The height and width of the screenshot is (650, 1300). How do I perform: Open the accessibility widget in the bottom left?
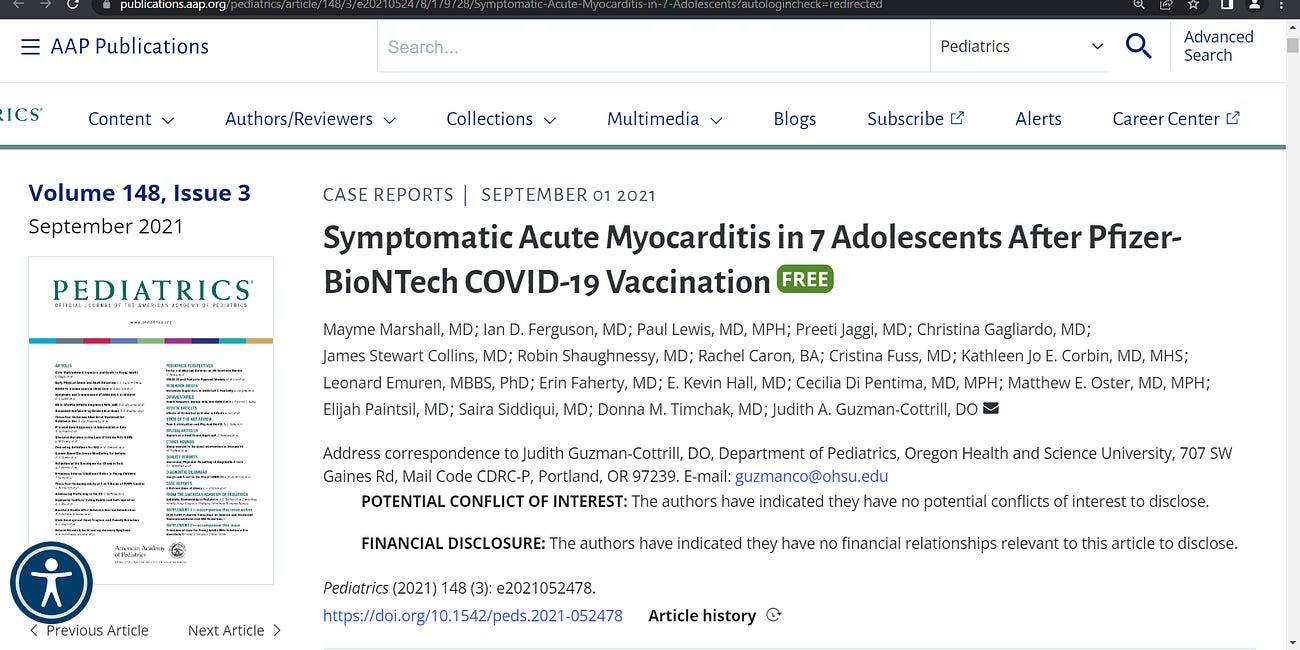[x=51, y=582]
